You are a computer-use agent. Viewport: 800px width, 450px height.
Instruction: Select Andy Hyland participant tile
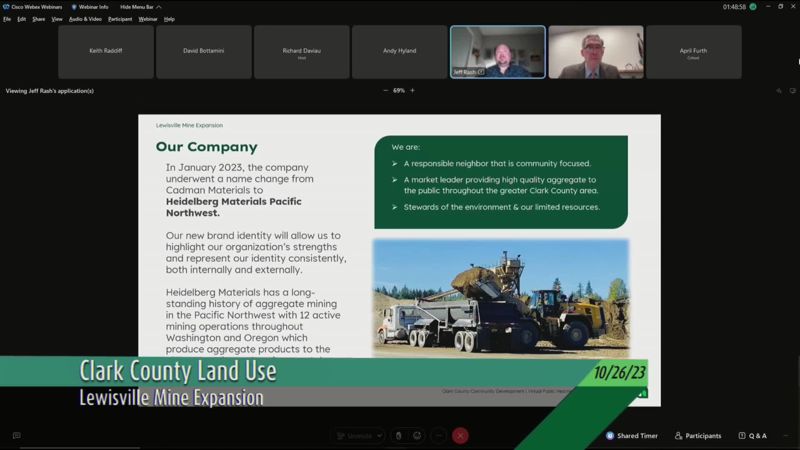coord(399,52)
